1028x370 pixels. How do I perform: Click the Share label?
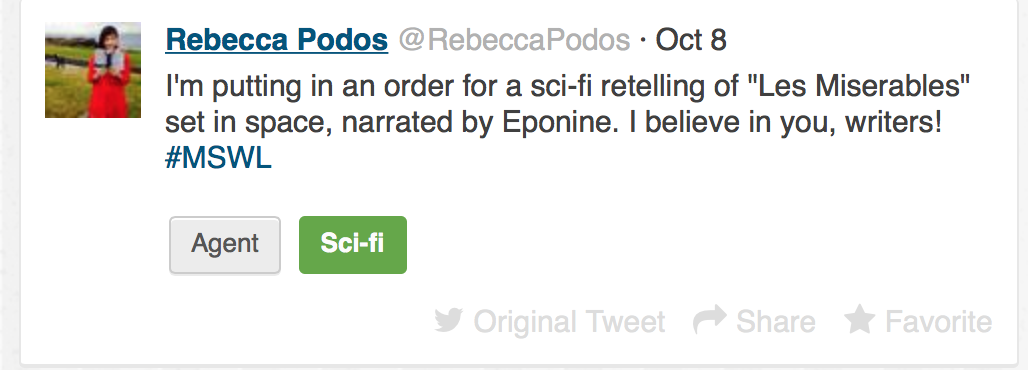point(776,321)
